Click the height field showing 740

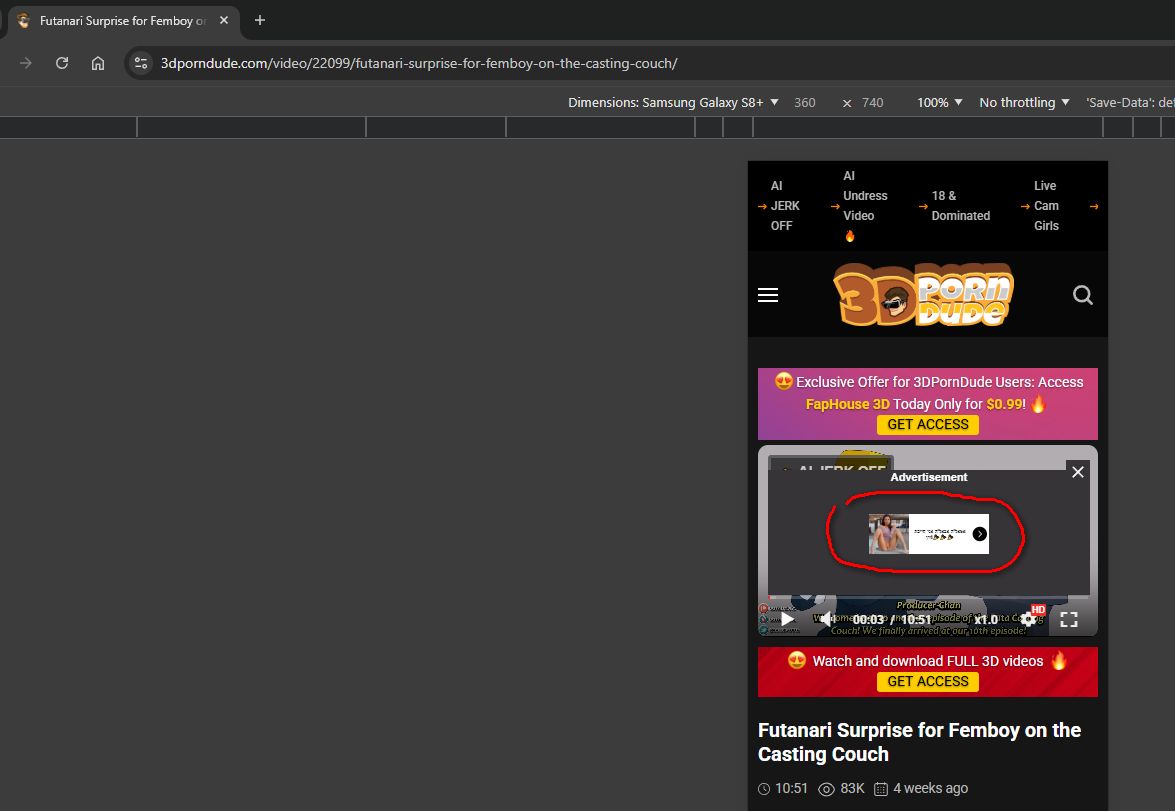872,103
